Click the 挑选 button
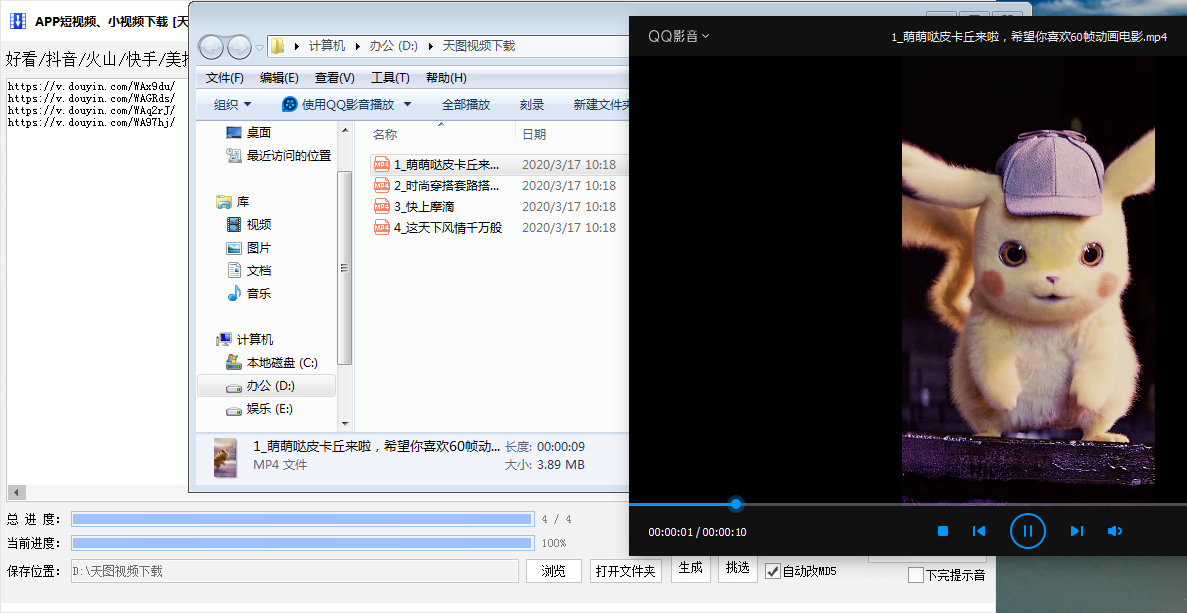The height and width of the screenshot is (613, 1187). pos(737,568)
